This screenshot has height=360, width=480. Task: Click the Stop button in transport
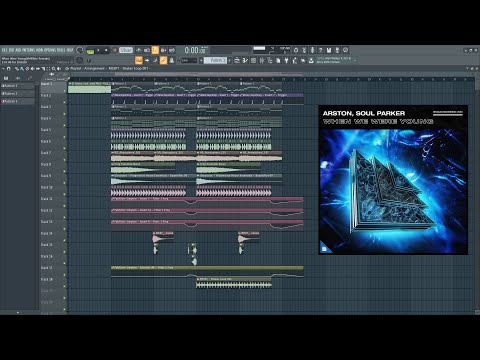pos(106,50)
